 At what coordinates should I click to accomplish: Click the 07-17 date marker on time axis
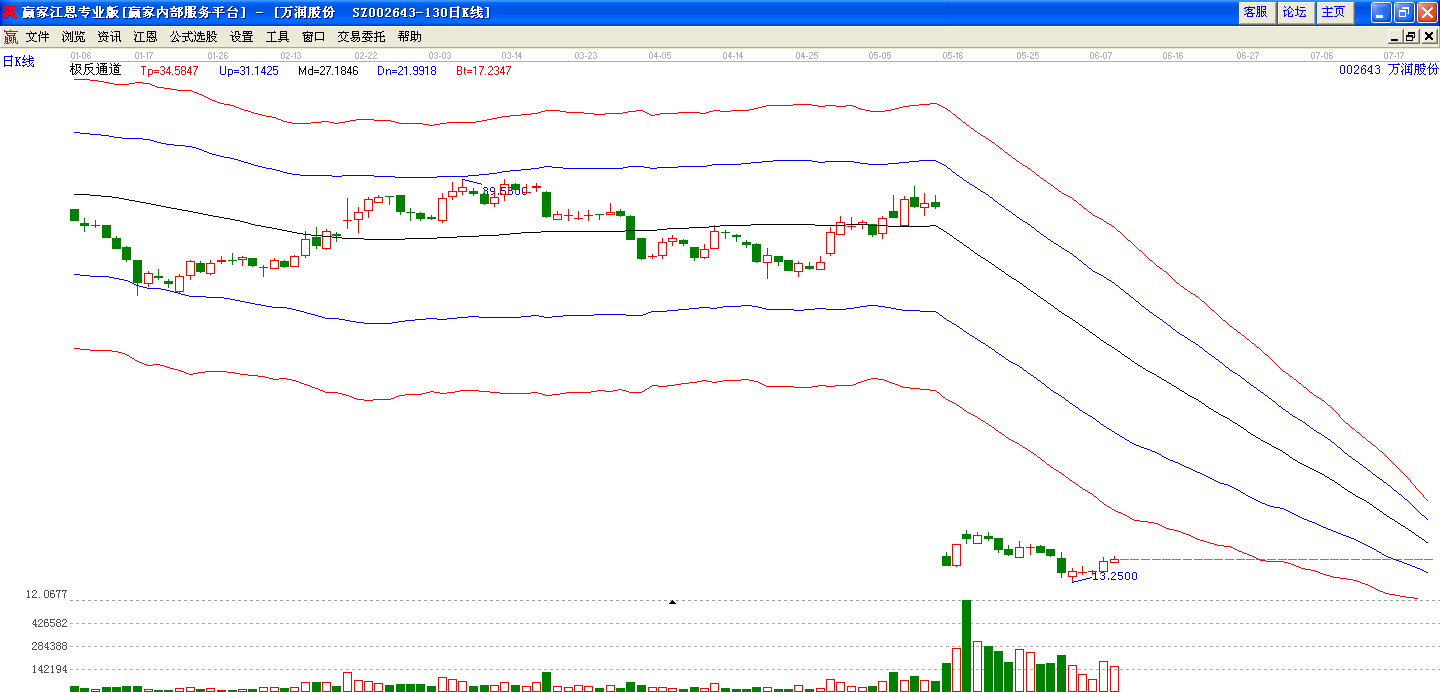click(1395, 56)
